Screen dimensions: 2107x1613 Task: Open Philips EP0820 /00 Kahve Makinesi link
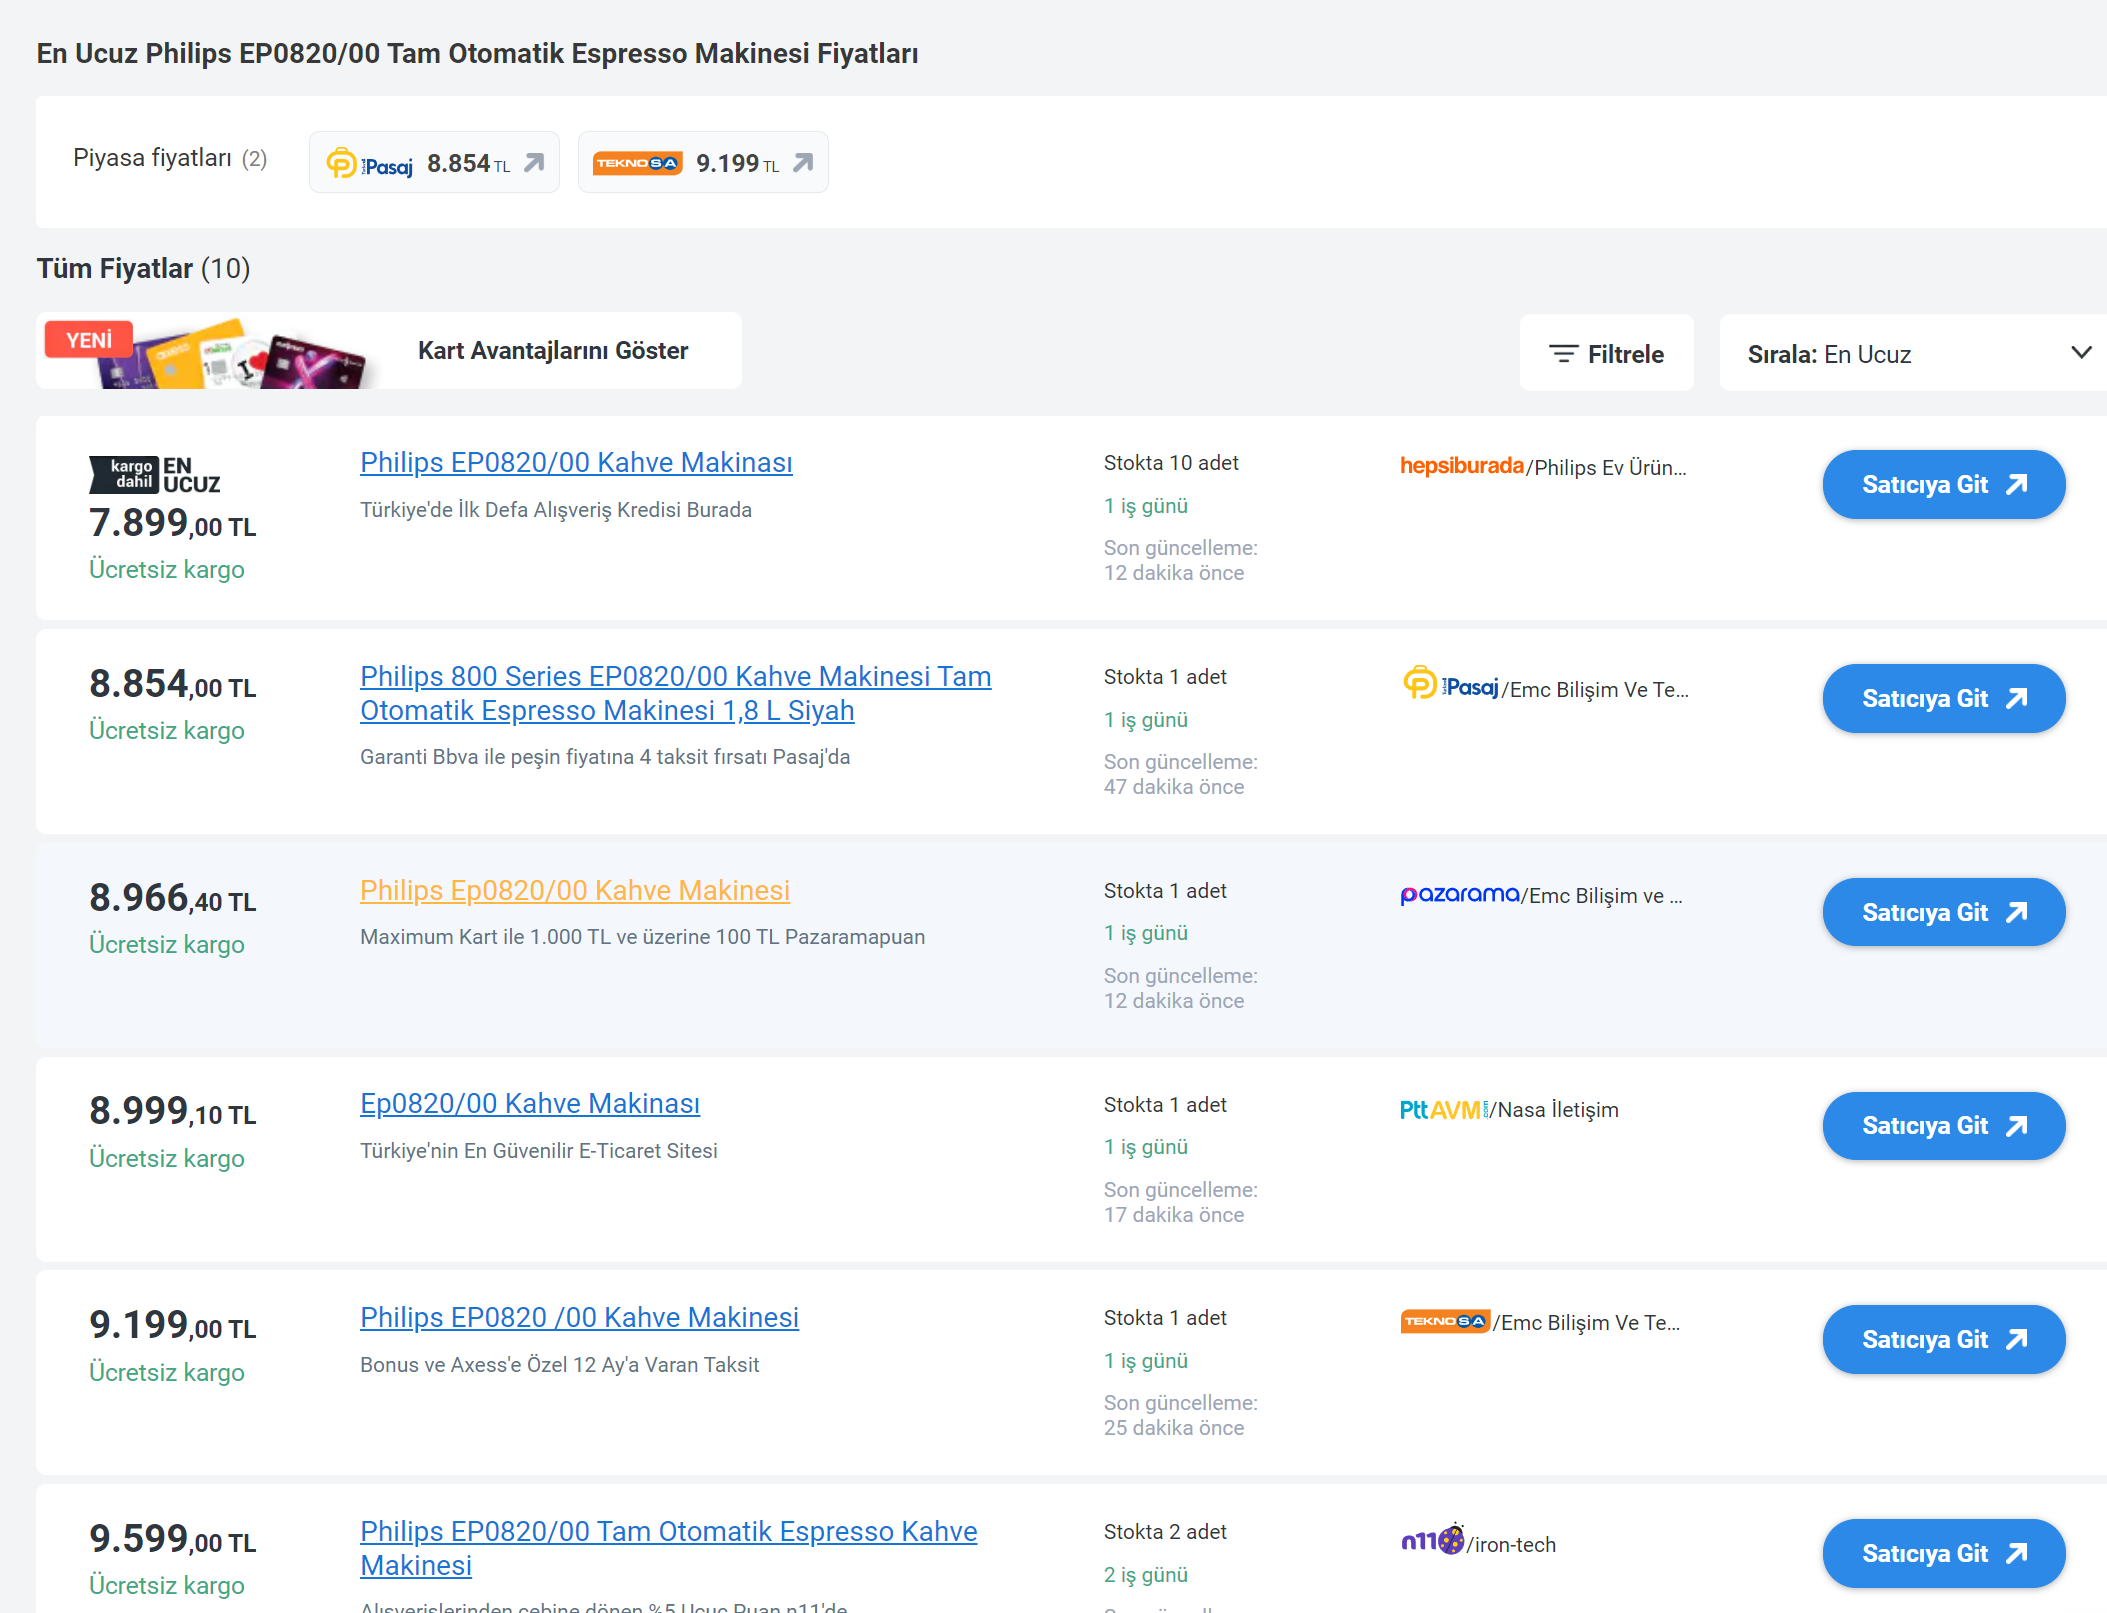(579, 1318)
